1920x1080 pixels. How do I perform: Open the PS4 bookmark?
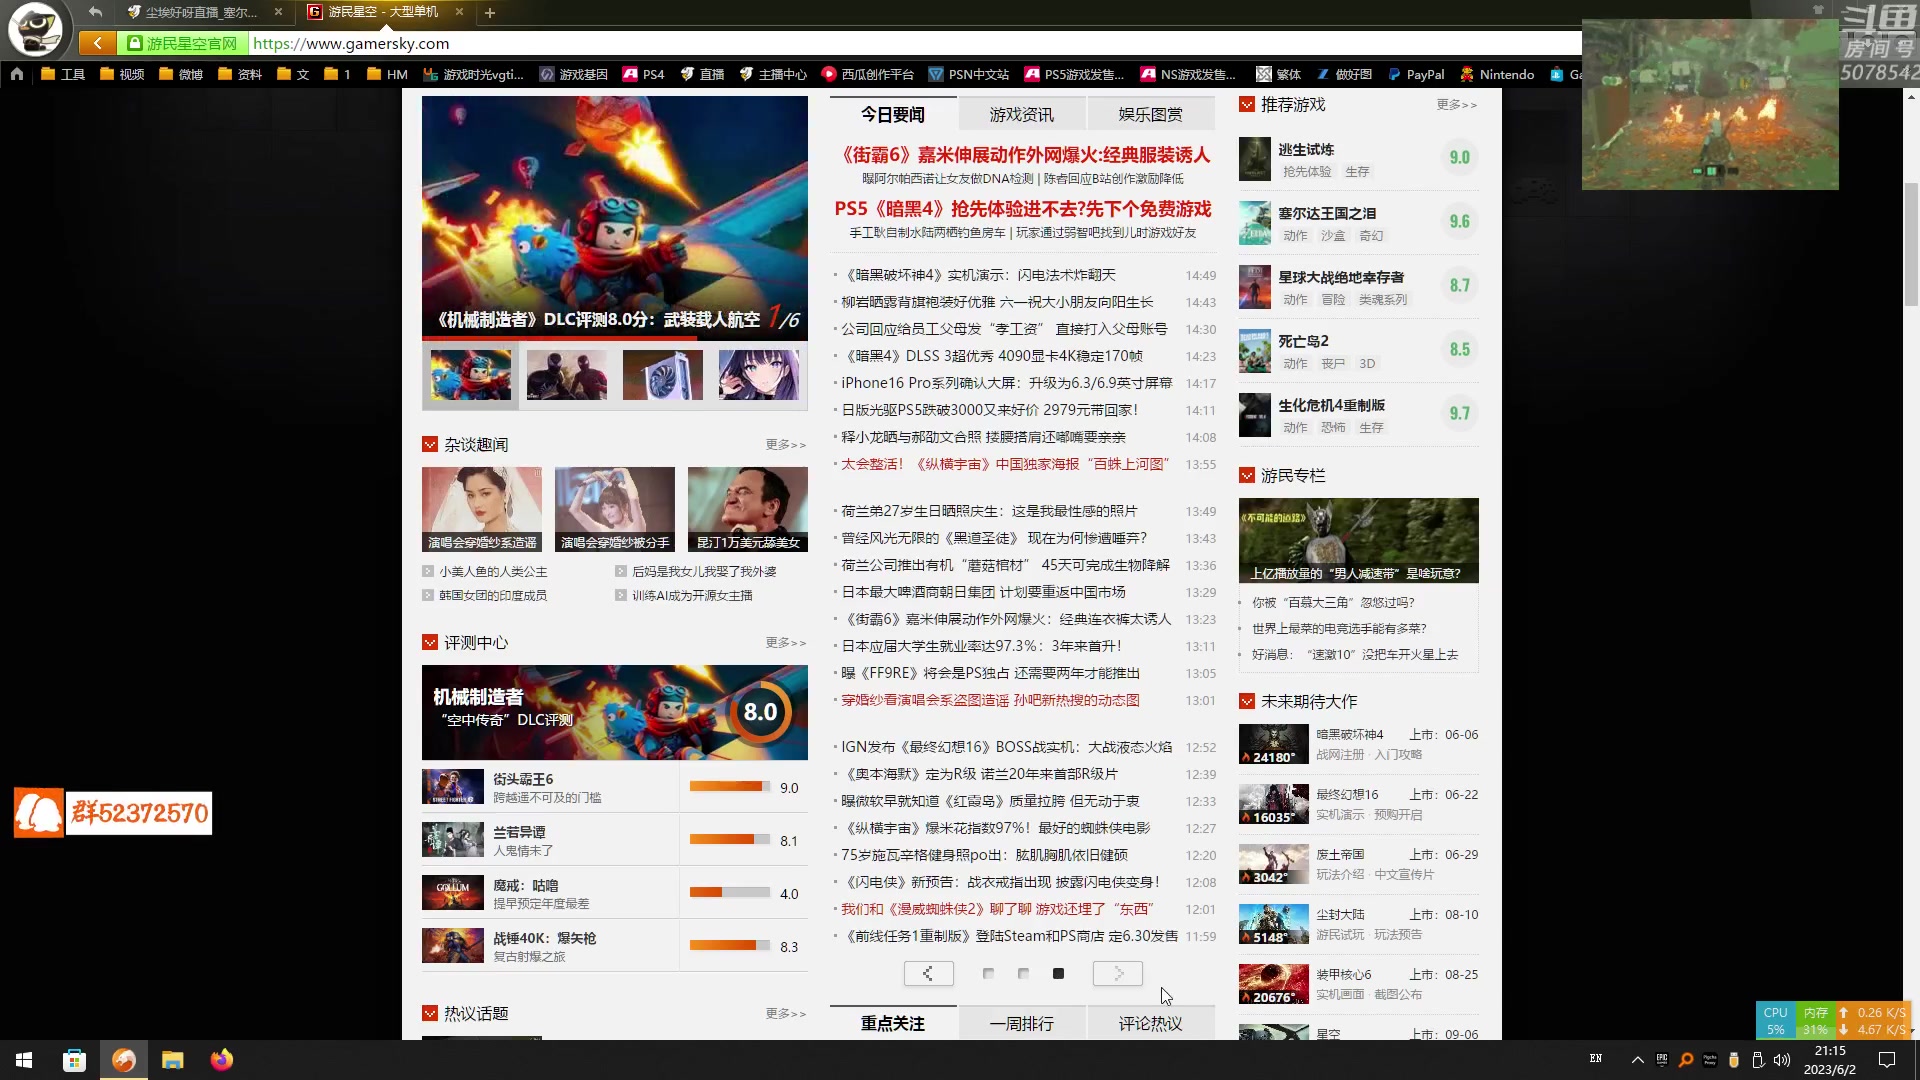644,74
